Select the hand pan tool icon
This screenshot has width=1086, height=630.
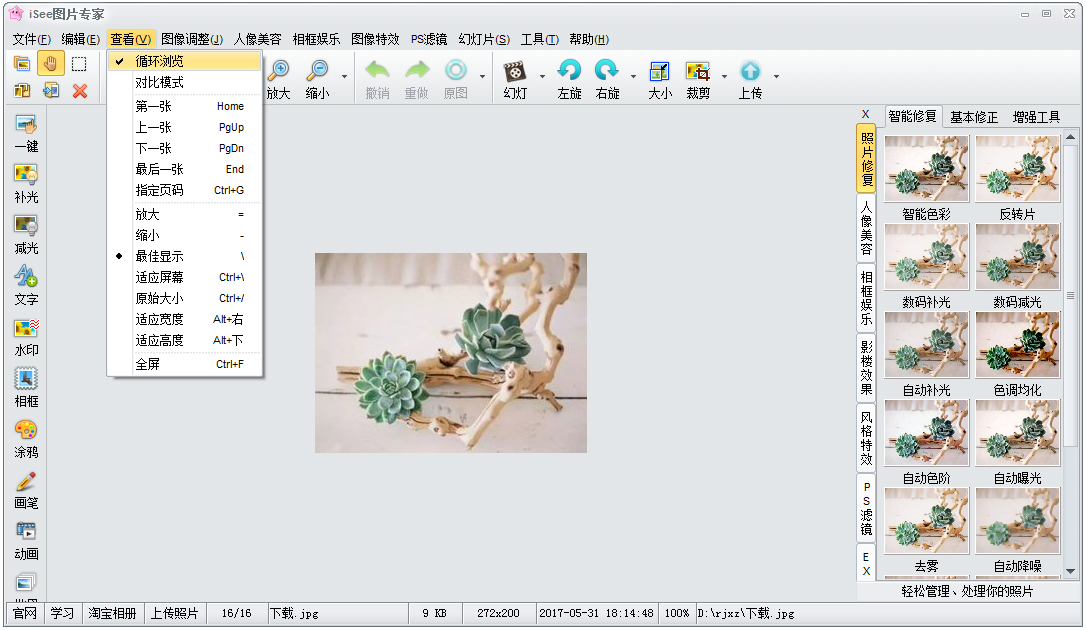click(x=51, y=64)
